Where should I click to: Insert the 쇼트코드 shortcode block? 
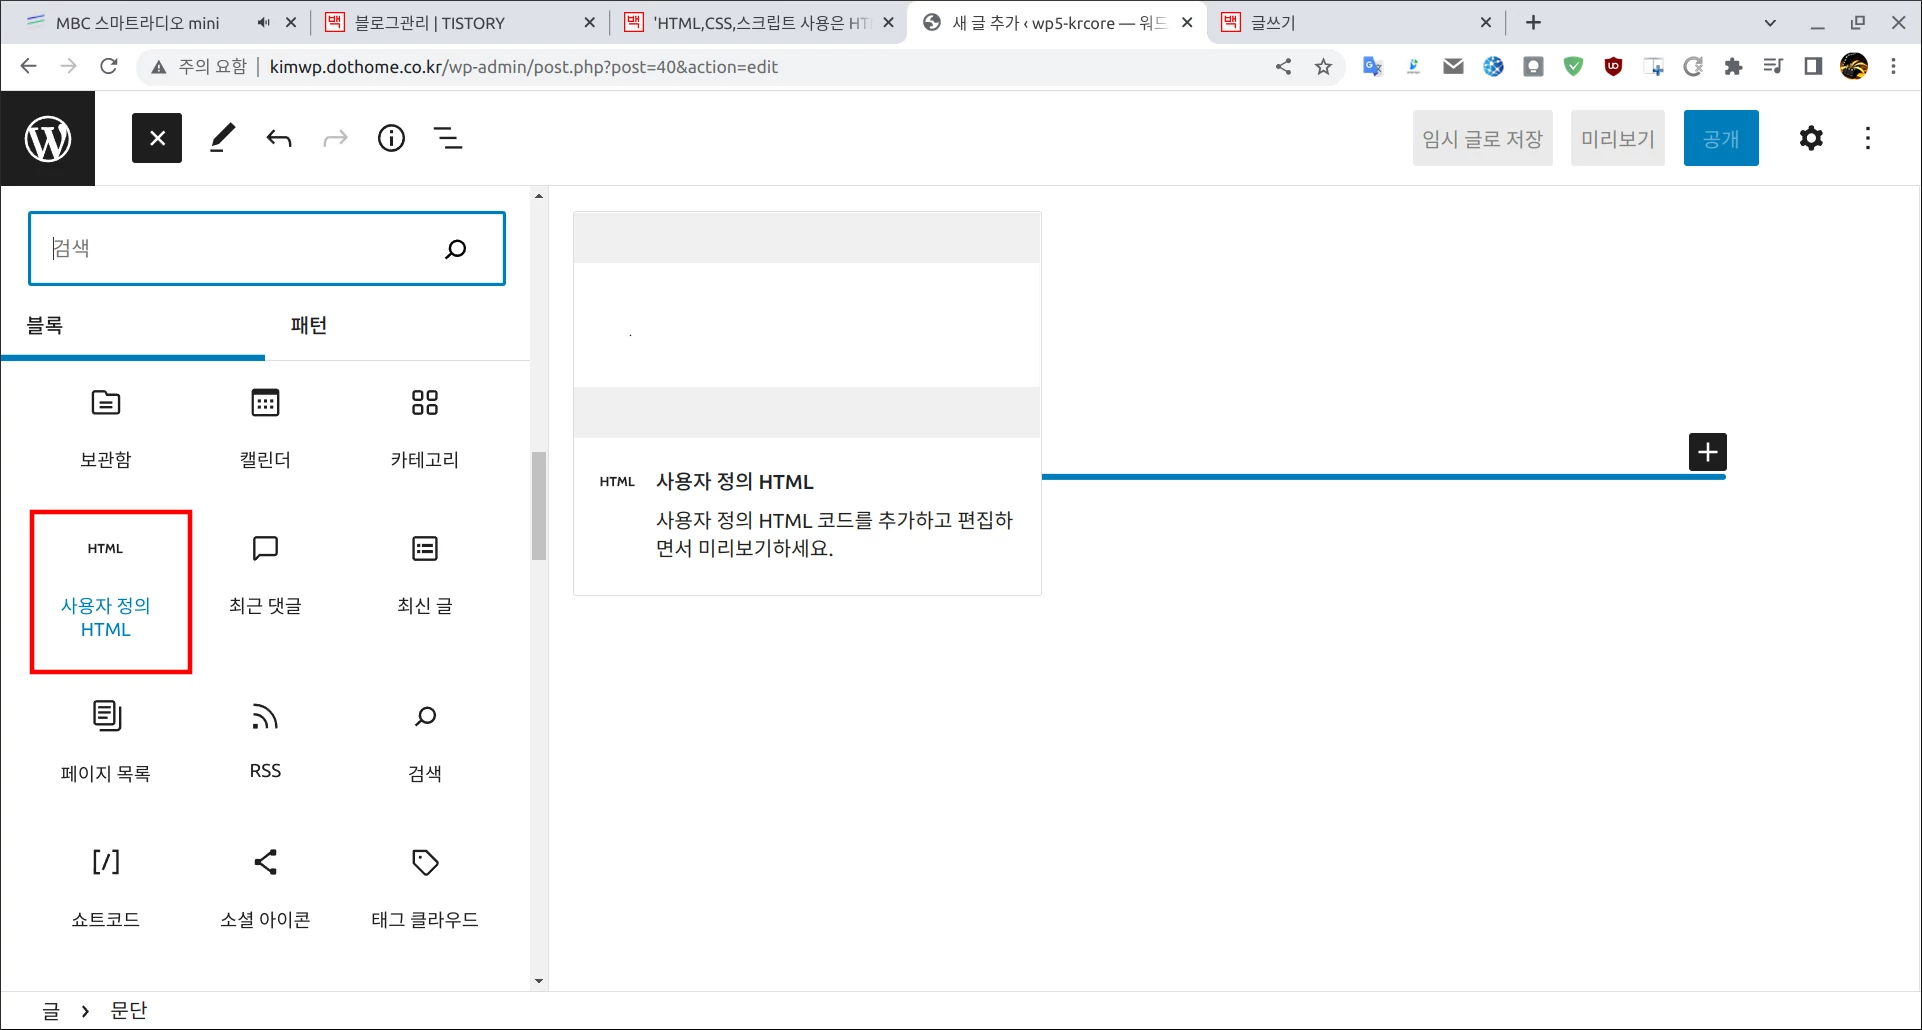coord(106,885)
